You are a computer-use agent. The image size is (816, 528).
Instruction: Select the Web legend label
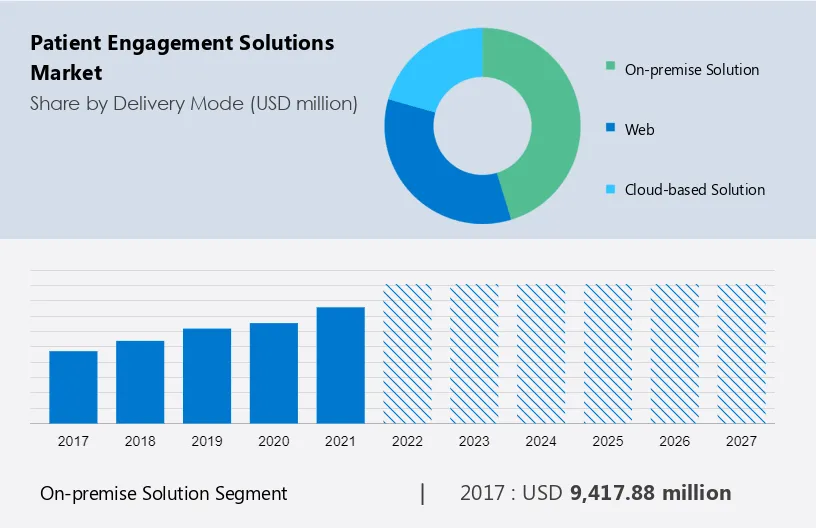[x=640, y=130]
